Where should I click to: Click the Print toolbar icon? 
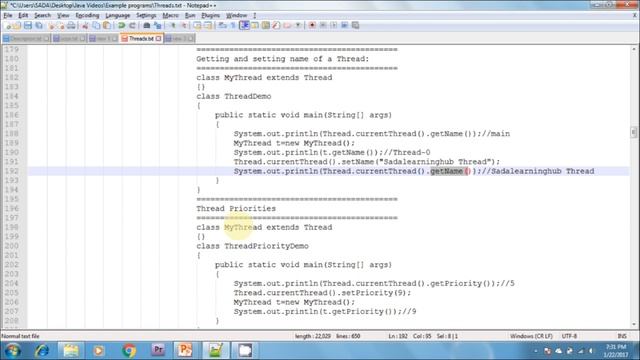pos(71,25)
